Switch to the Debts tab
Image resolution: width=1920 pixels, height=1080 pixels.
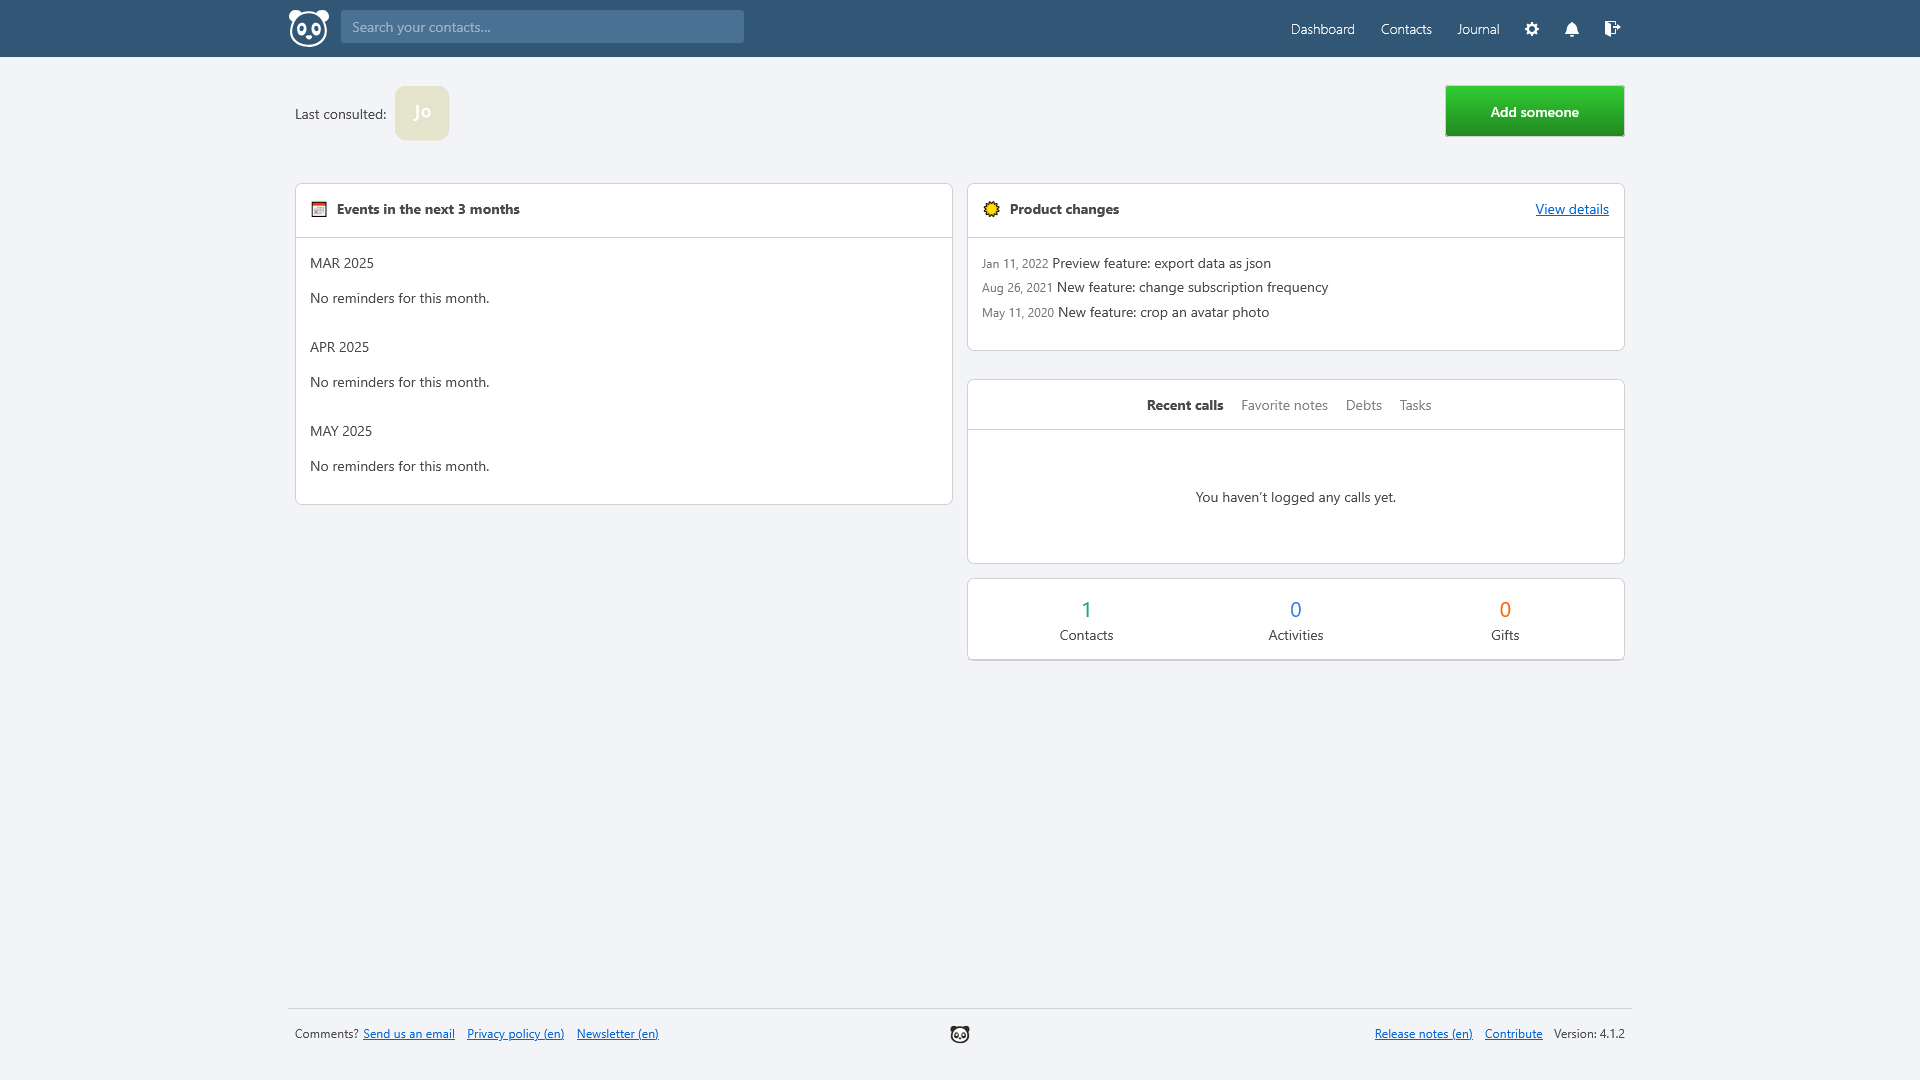coord(1363,405)
